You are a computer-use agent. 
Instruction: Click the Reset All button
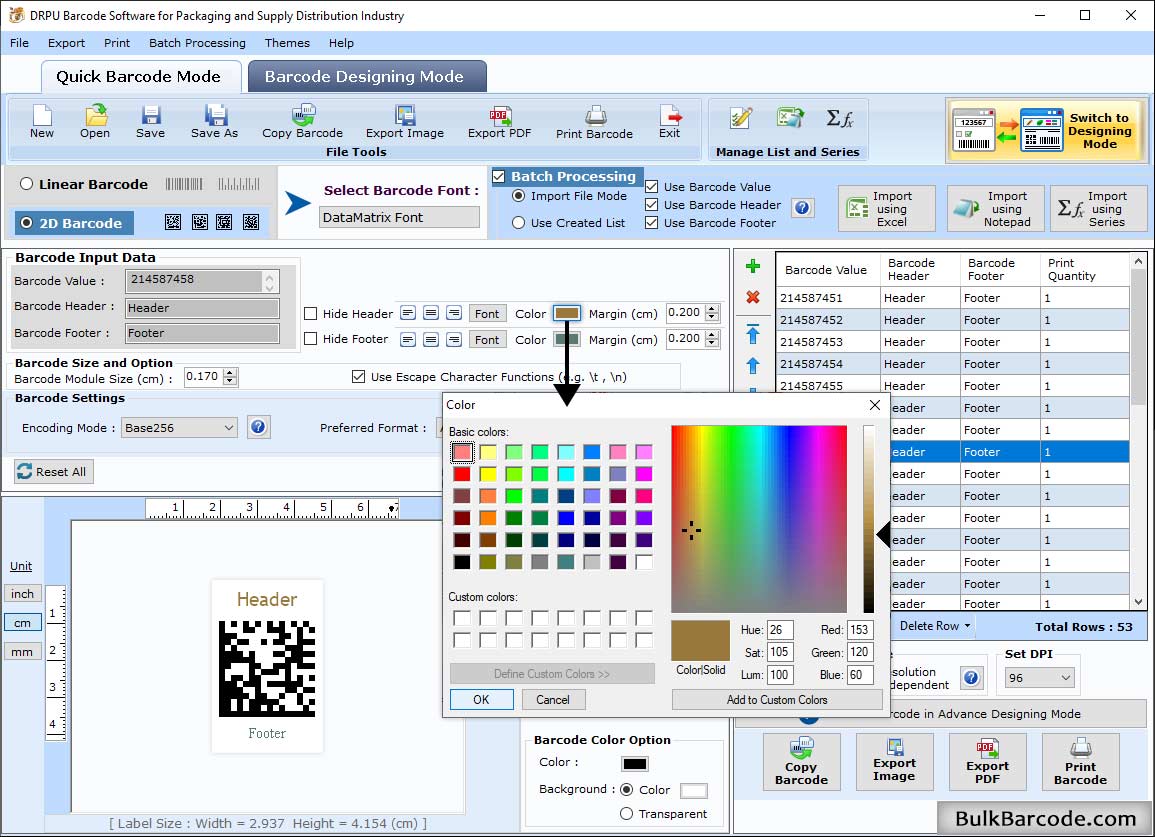[53, 472]
